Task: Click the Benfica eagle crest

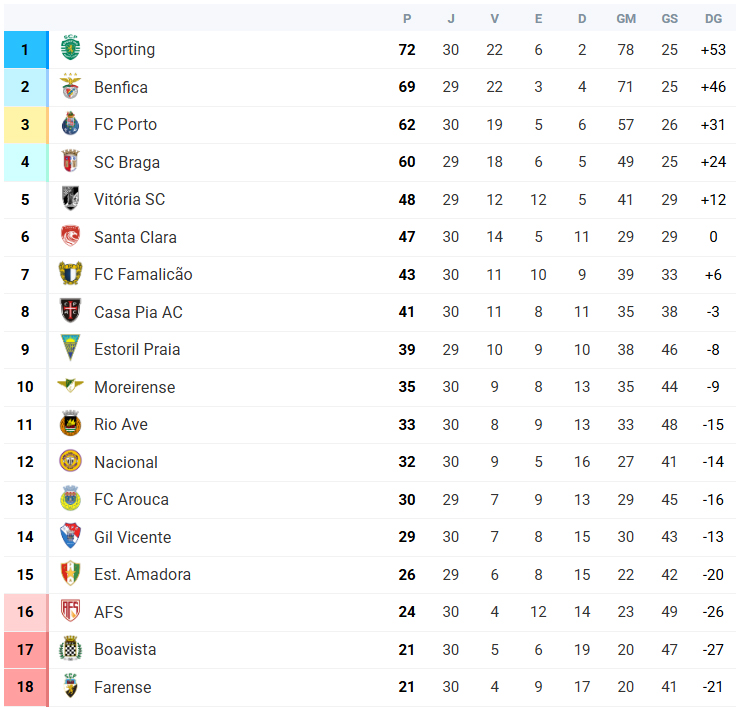Action: pos(70,86)
